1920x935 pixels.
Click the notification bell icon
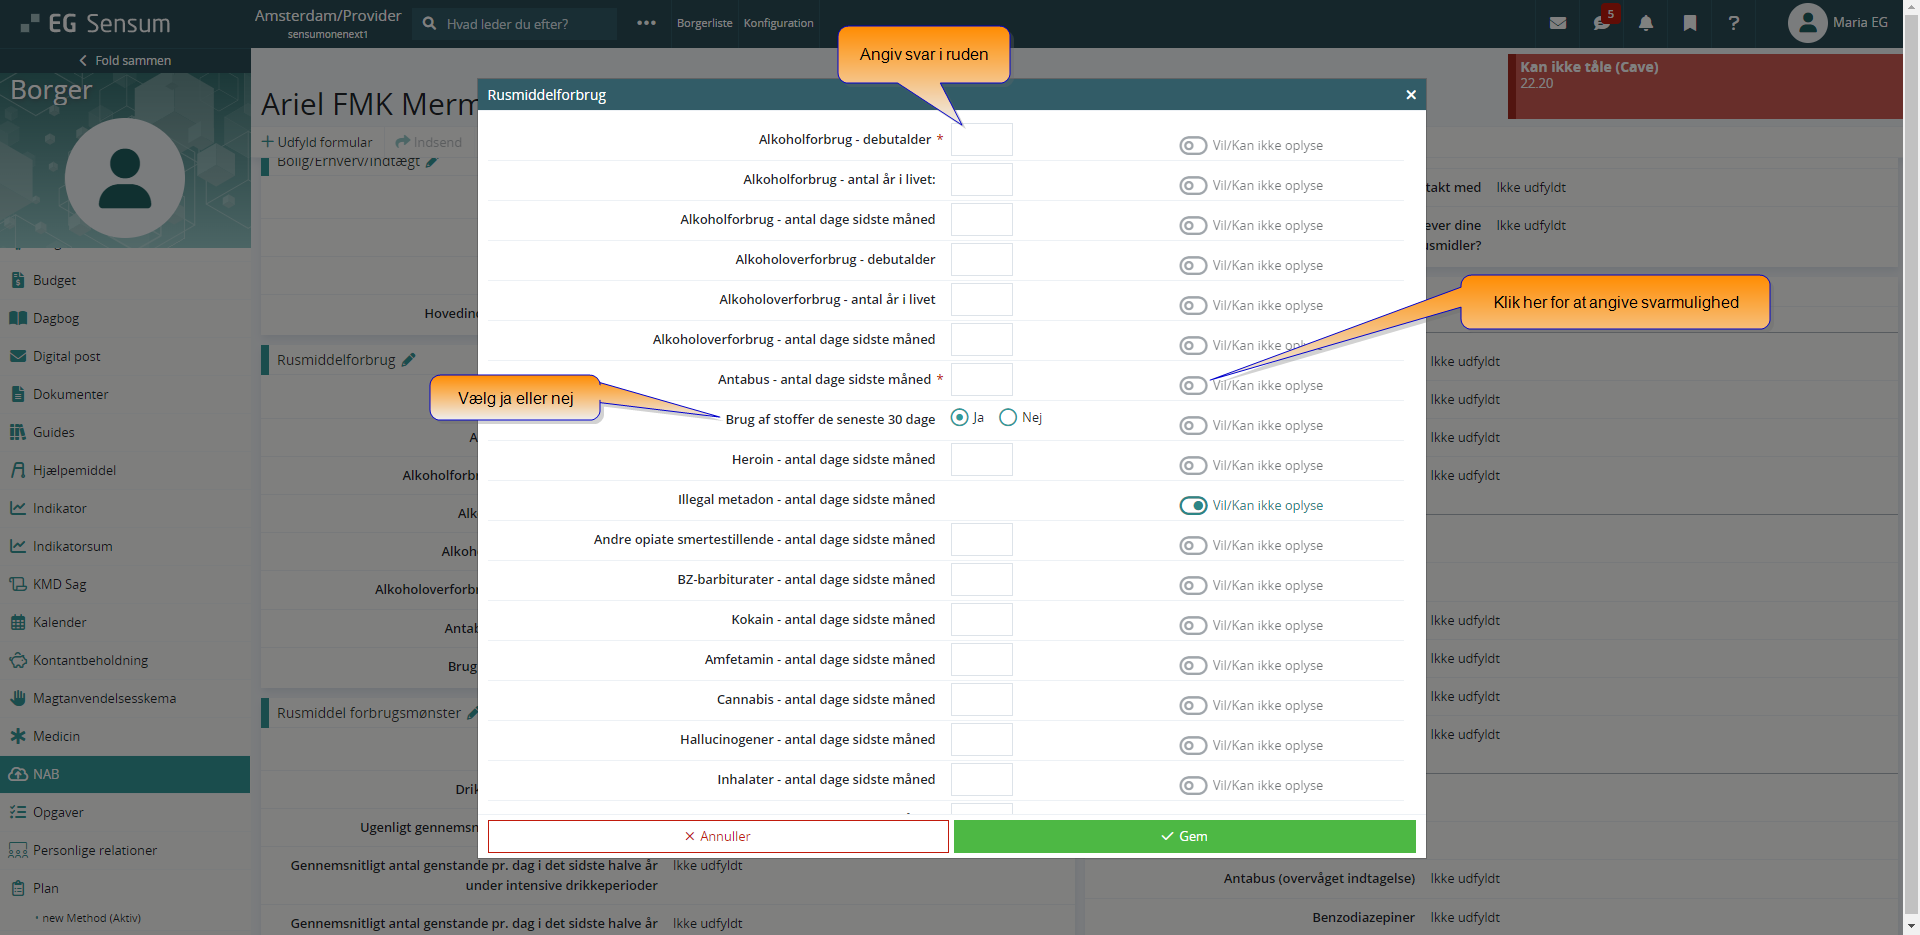1645,23
